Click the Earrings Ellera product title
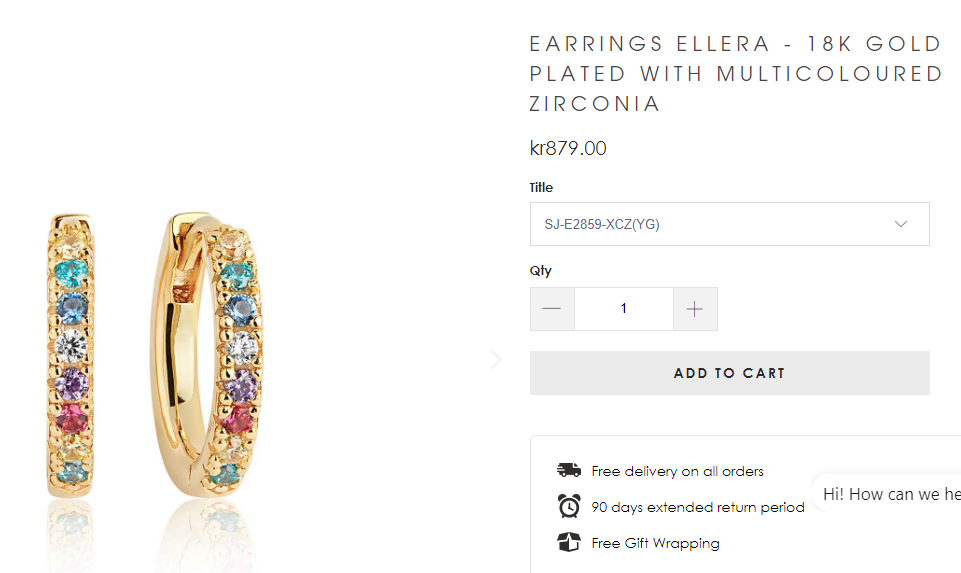The height and width of the screenshot is (573, 961). tap(736, 74)
